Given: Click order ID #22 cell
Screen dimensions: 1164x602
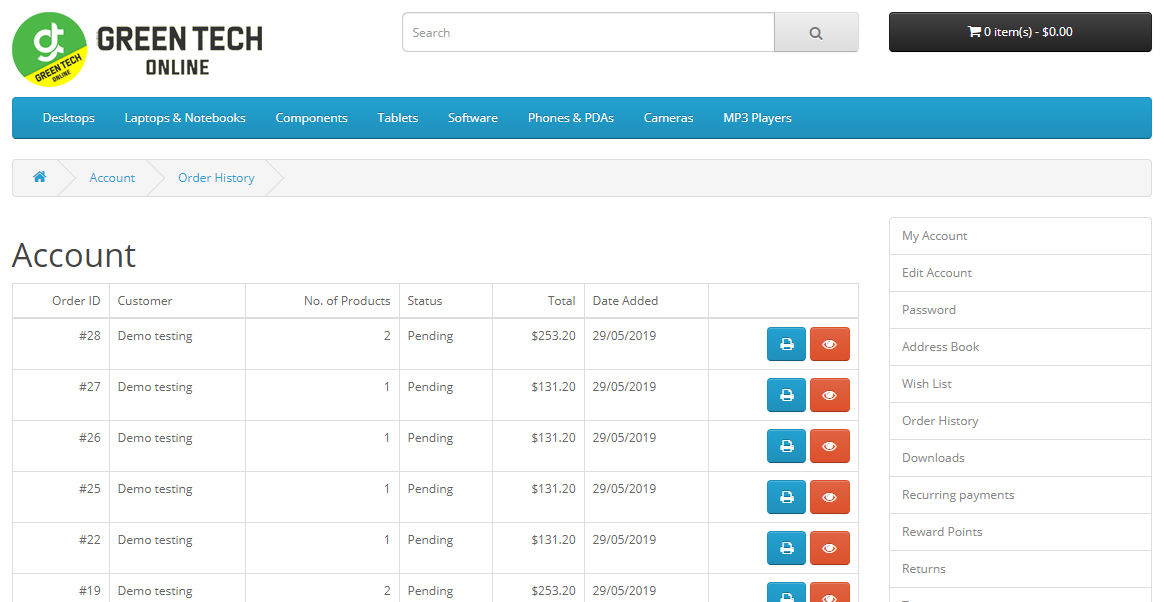Looking at the screenshot, I should tap(61, 549).
